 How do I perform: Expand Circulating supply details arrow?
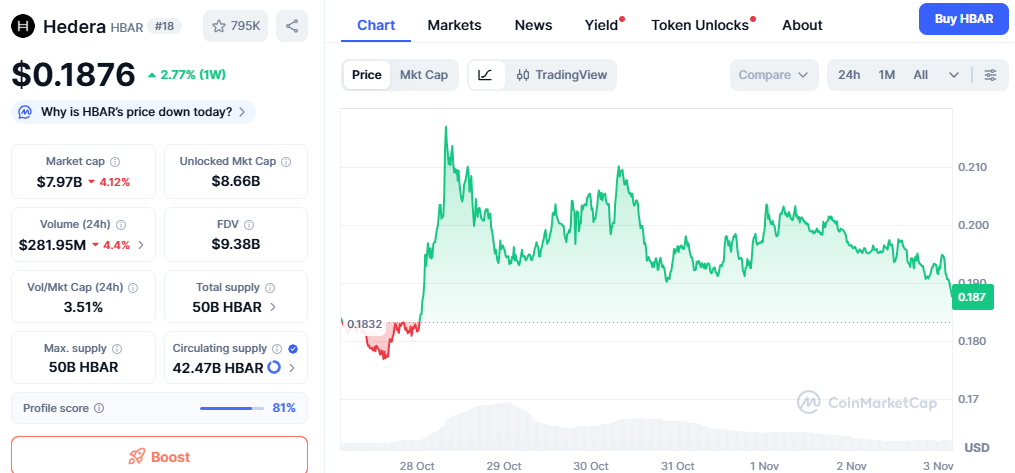coord(292,368)
